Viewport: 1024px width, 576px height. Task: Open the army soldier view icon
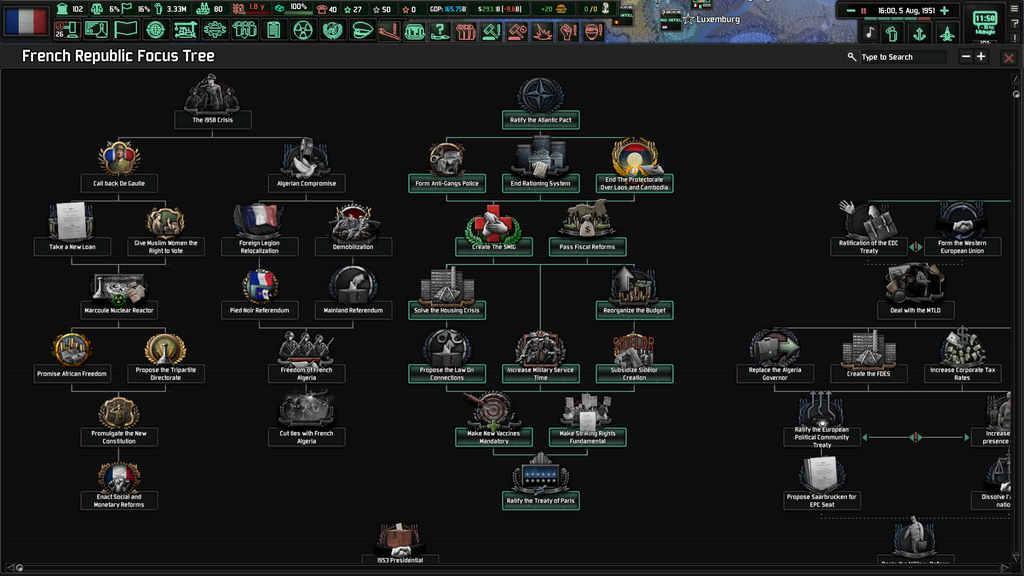(x=892, y=33)
